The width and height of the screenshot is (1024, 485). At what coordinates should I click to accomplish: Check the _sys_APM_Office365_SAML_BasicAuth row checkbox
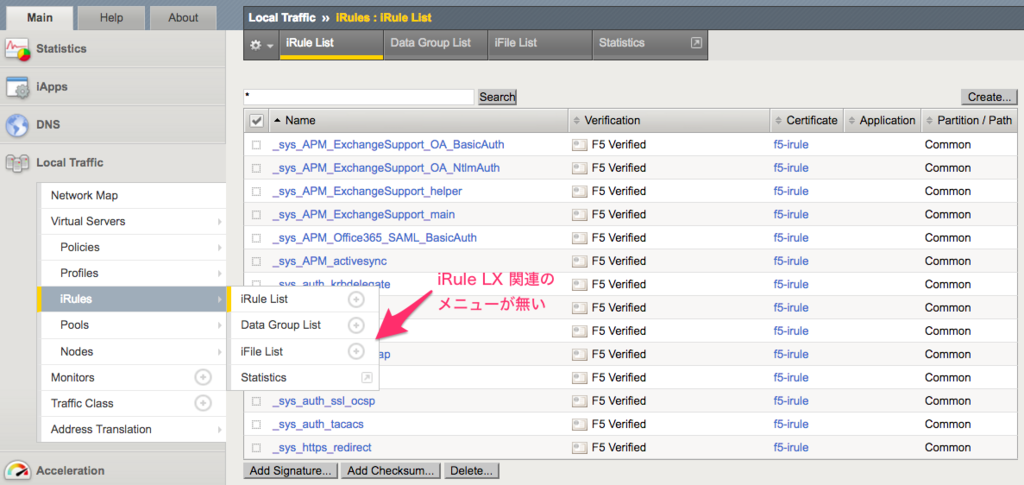click(257, 238)
